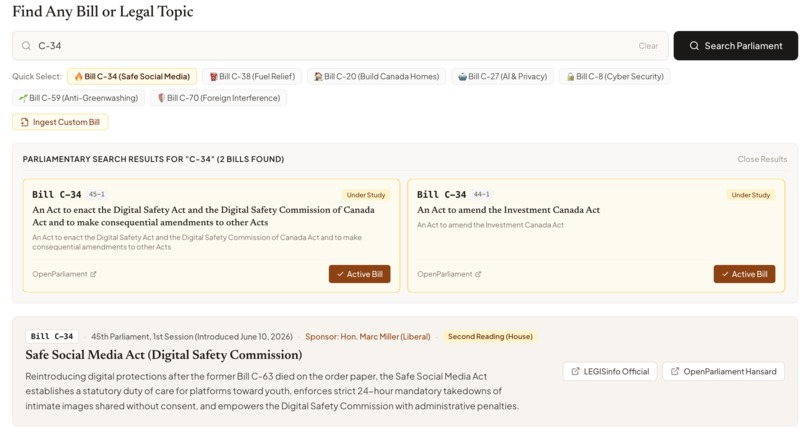Viewport: 806px width, 436px height.
Task: Click the fuel pump icon on the C-38 chip
Action: [213, 77]
